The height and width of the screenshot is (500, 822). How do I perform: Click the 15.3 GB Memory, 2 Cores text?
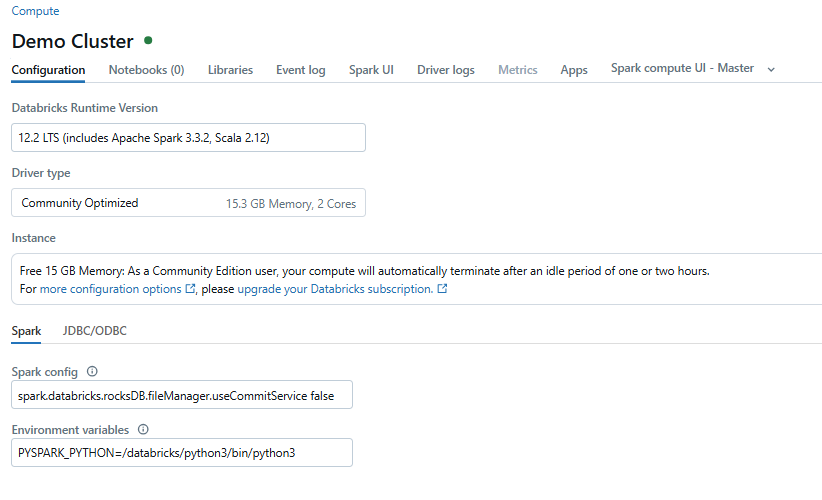click(291, 203)
